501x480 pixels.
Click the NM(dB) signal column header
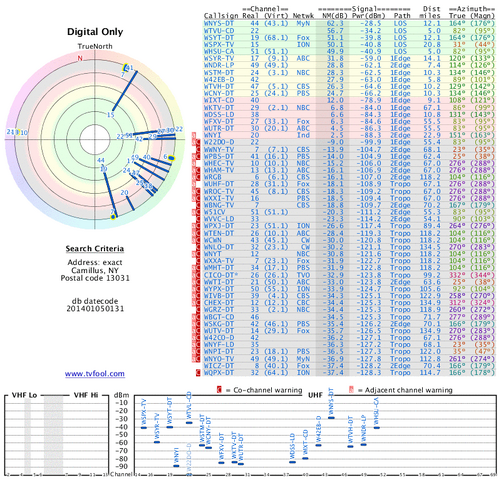(333, 16)
